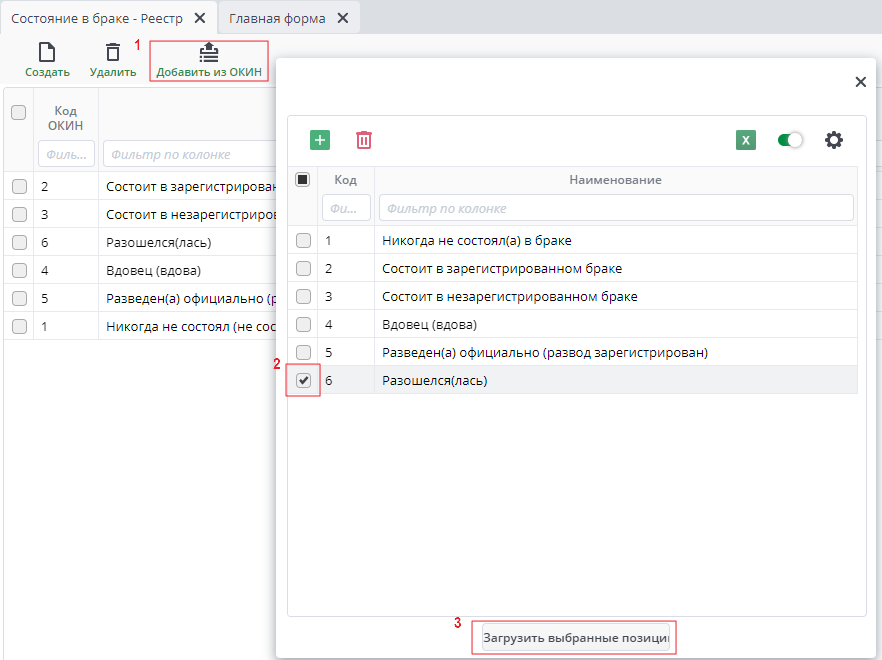This screenshot has width=882, height=660.
Task: Switch to Главная форма tab
Action: (x=277, y=18)
